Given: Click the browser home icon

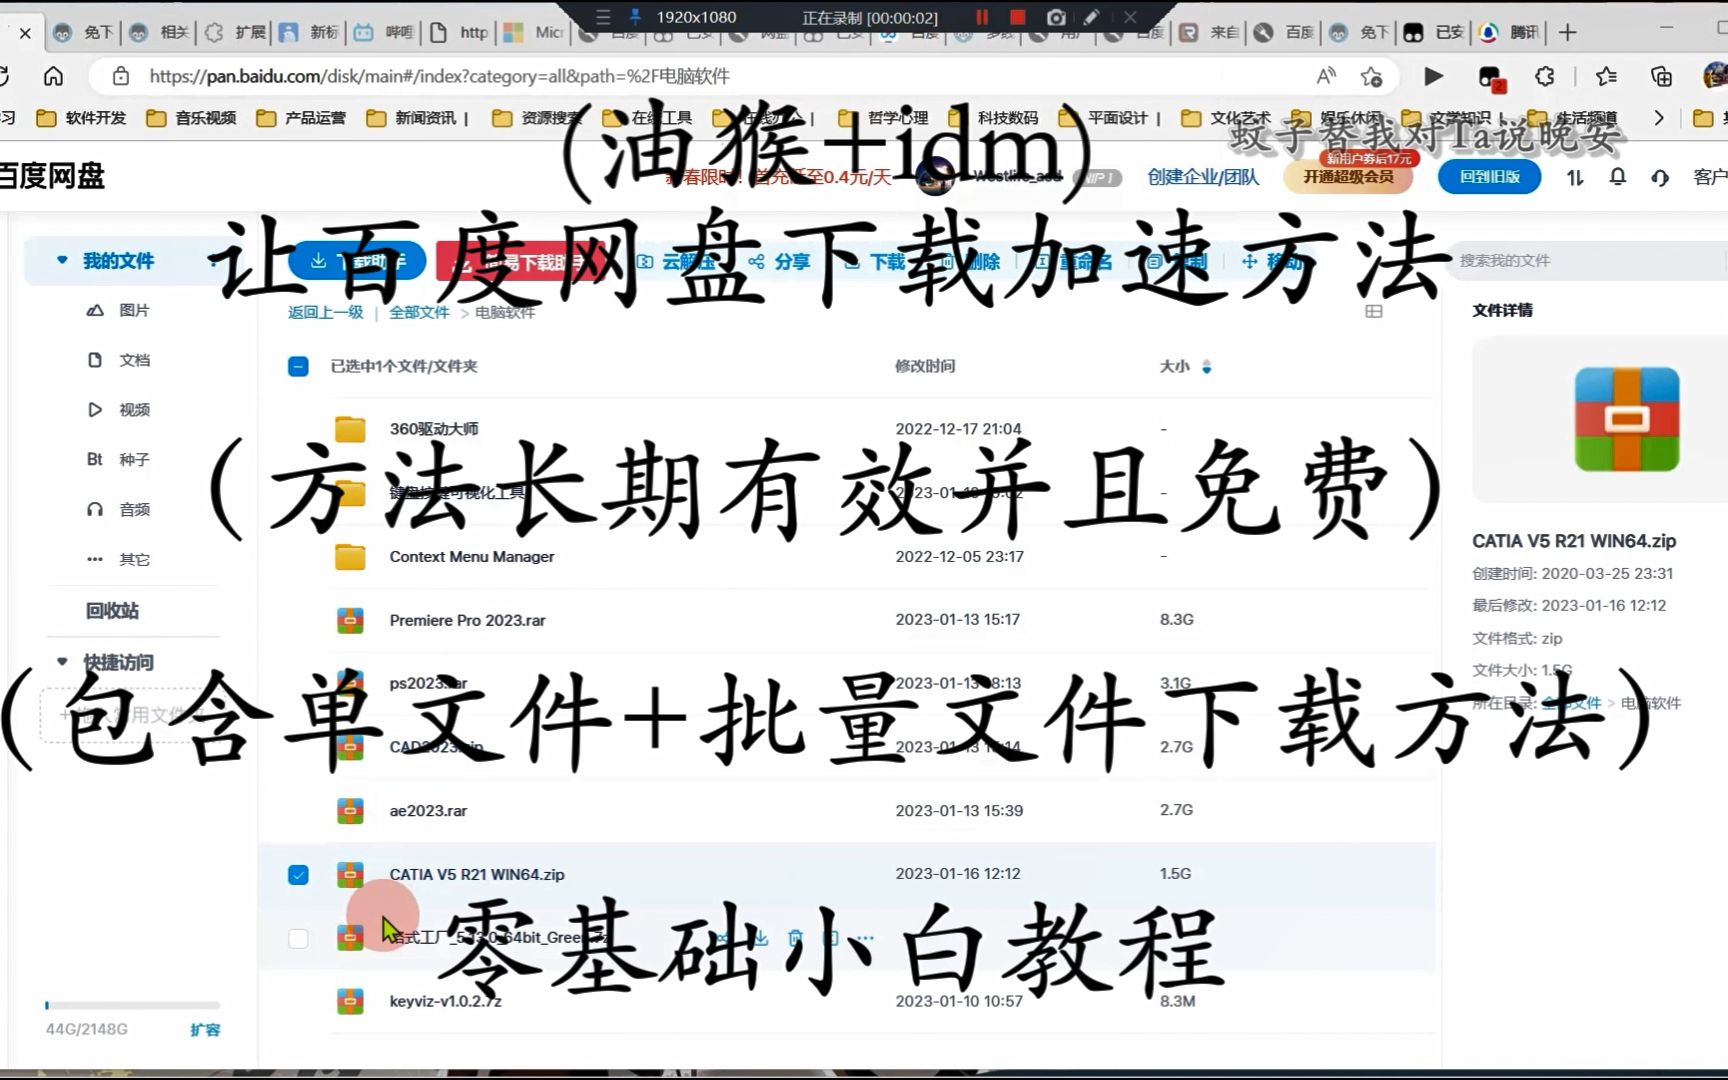Looking at the screenshot, I should pos(53,76).
